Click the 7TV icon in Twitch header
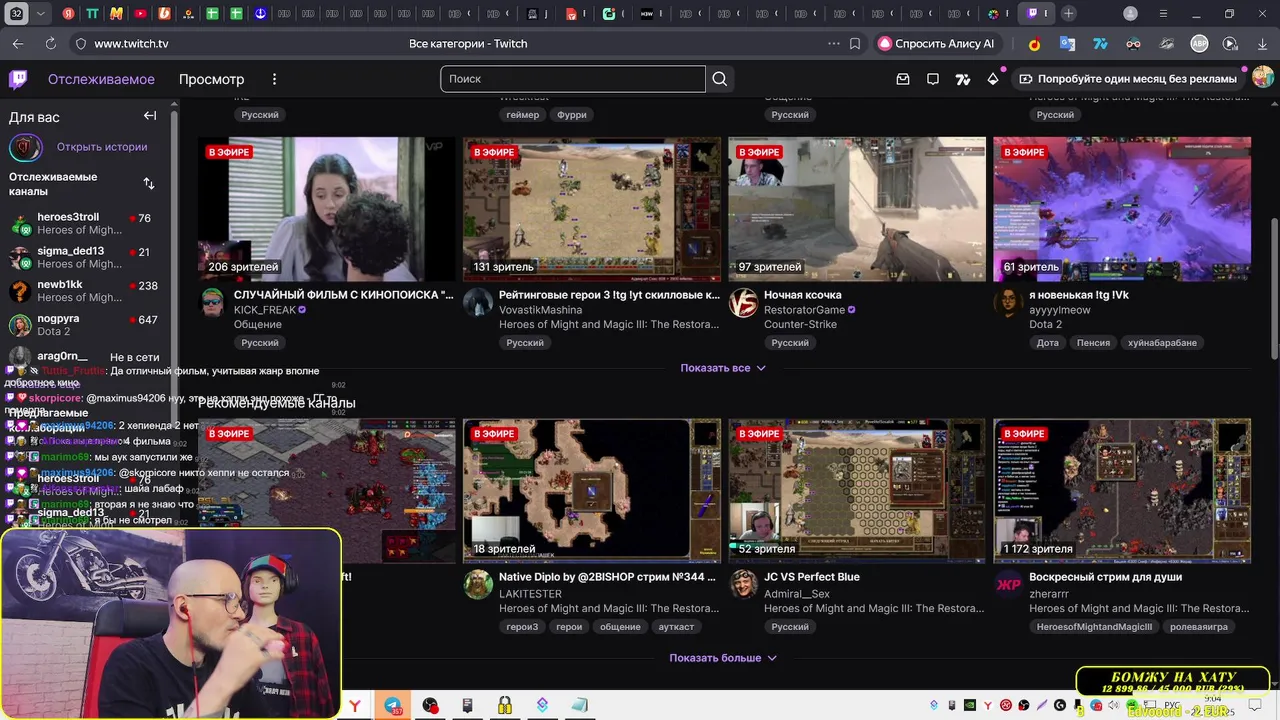 click(963, 79)
